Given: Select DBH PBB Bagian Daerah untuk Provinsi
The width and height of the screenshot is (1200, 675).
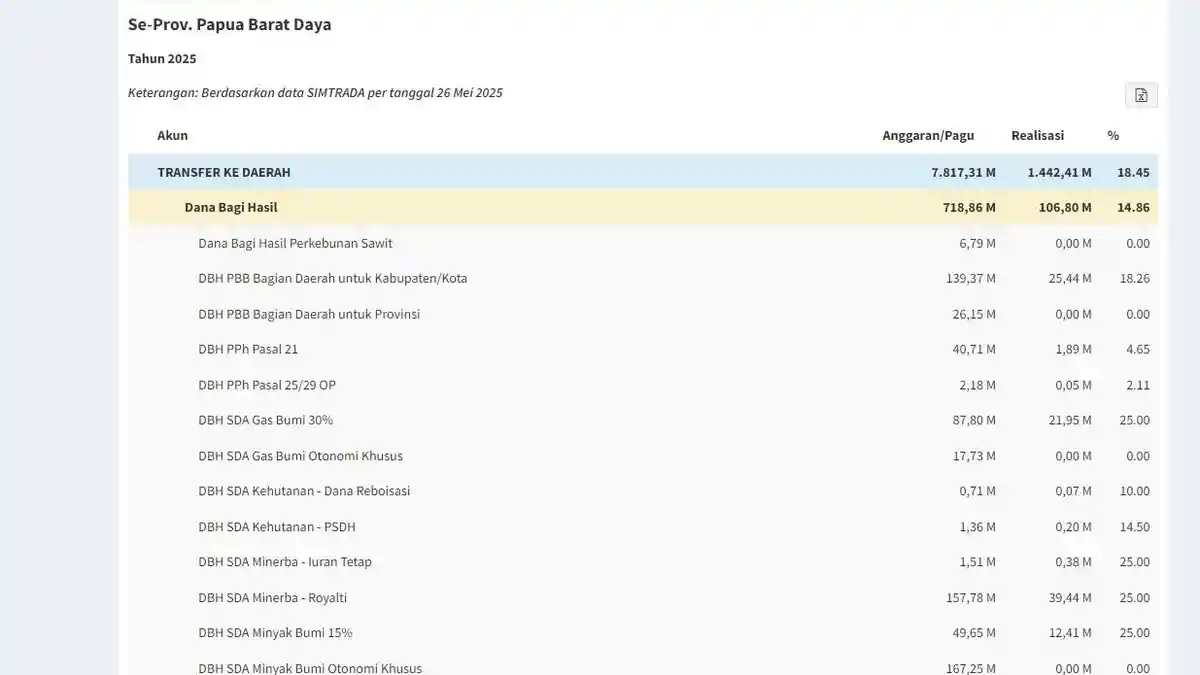Looking at the screenshot, I should [x=643, y=314].
